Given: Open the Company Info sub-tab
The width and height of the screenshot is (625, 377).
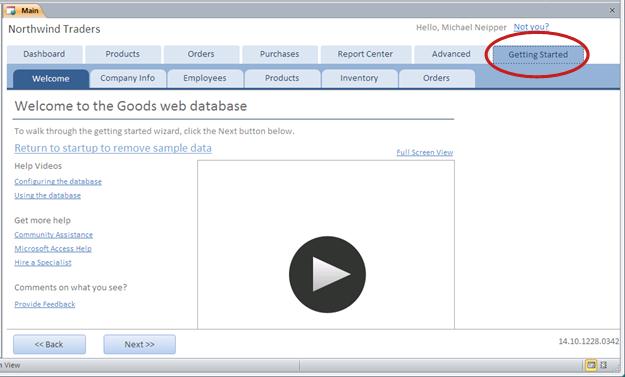Looking at the screenshot, I should click(x=128, y=79).
